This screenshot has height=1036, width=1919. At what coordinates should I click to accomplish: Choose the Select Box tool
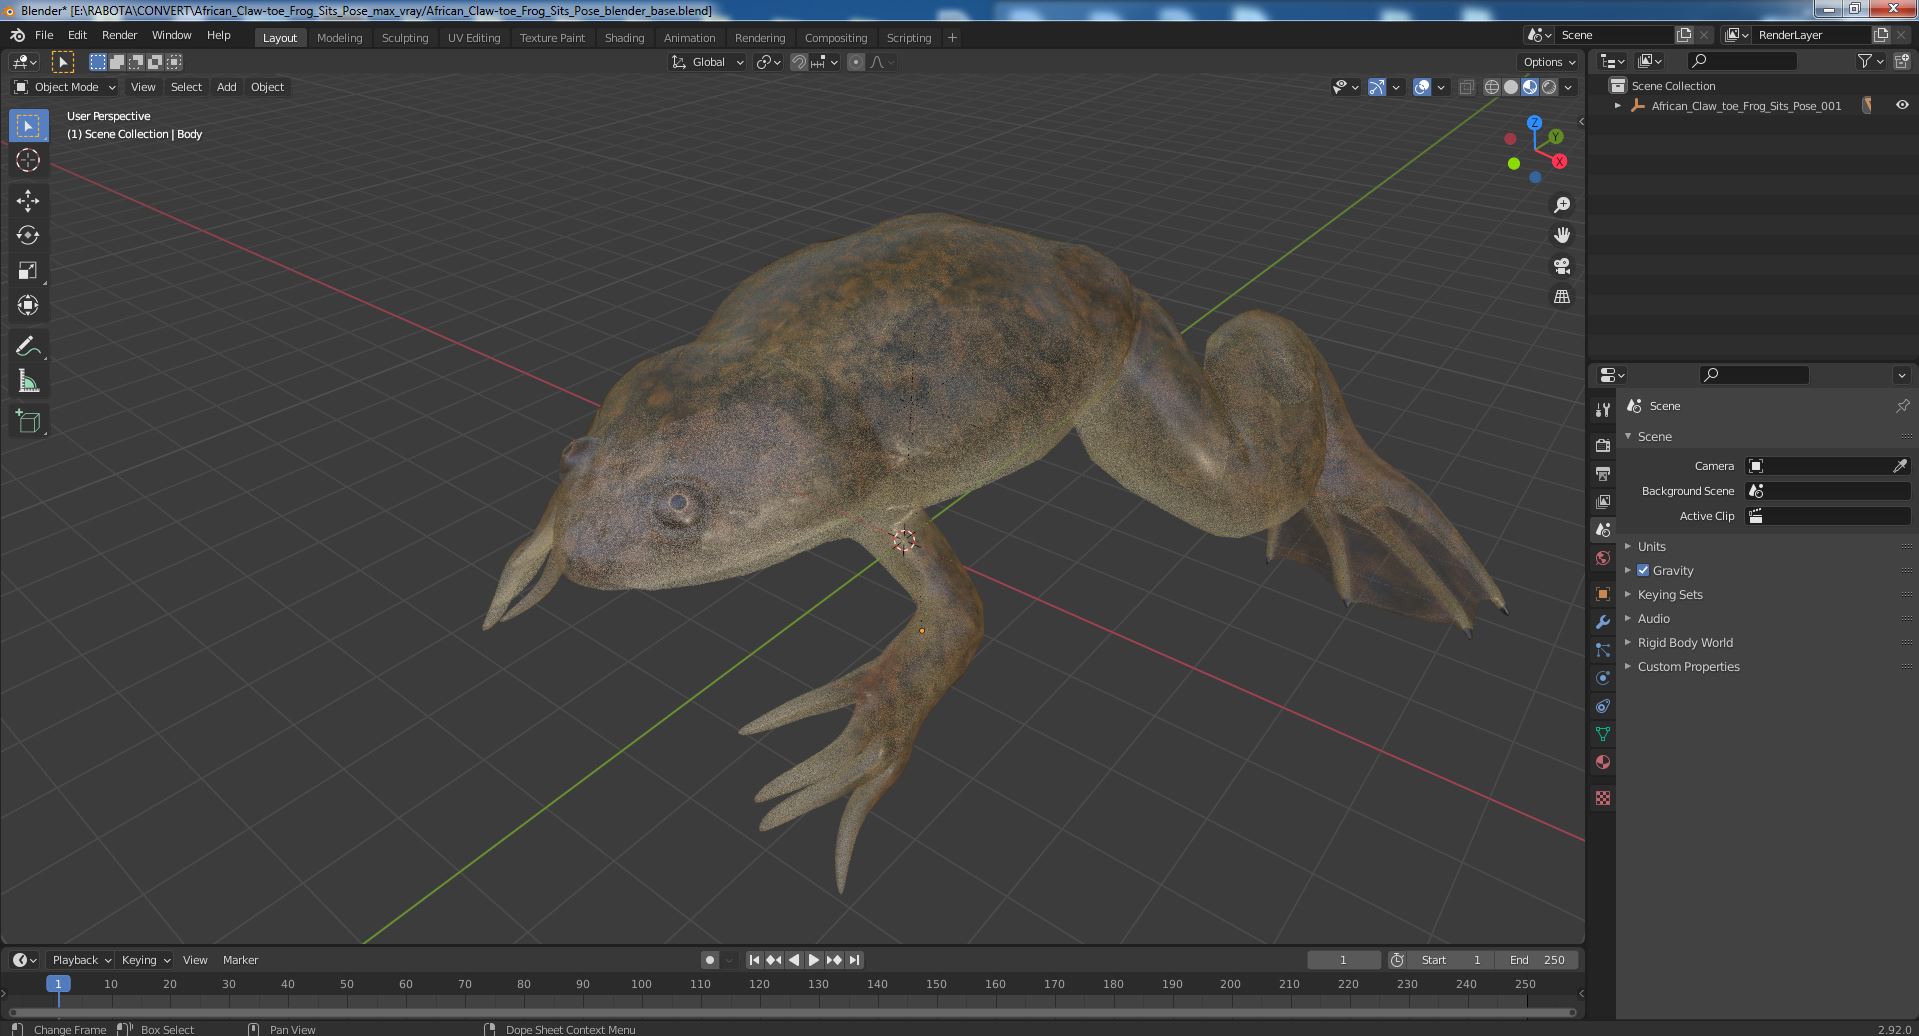[28, 125]
